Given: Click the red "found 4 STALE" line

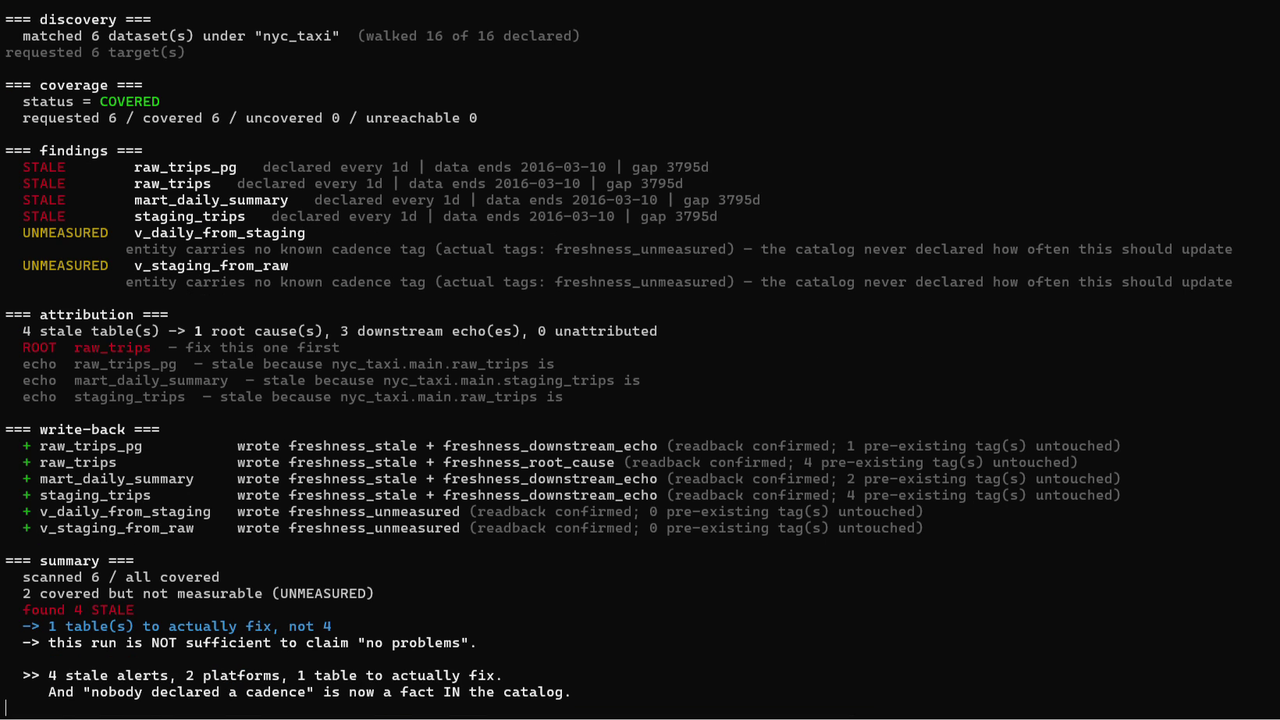Looking at the screenshot, I should [x=78, y=610].
